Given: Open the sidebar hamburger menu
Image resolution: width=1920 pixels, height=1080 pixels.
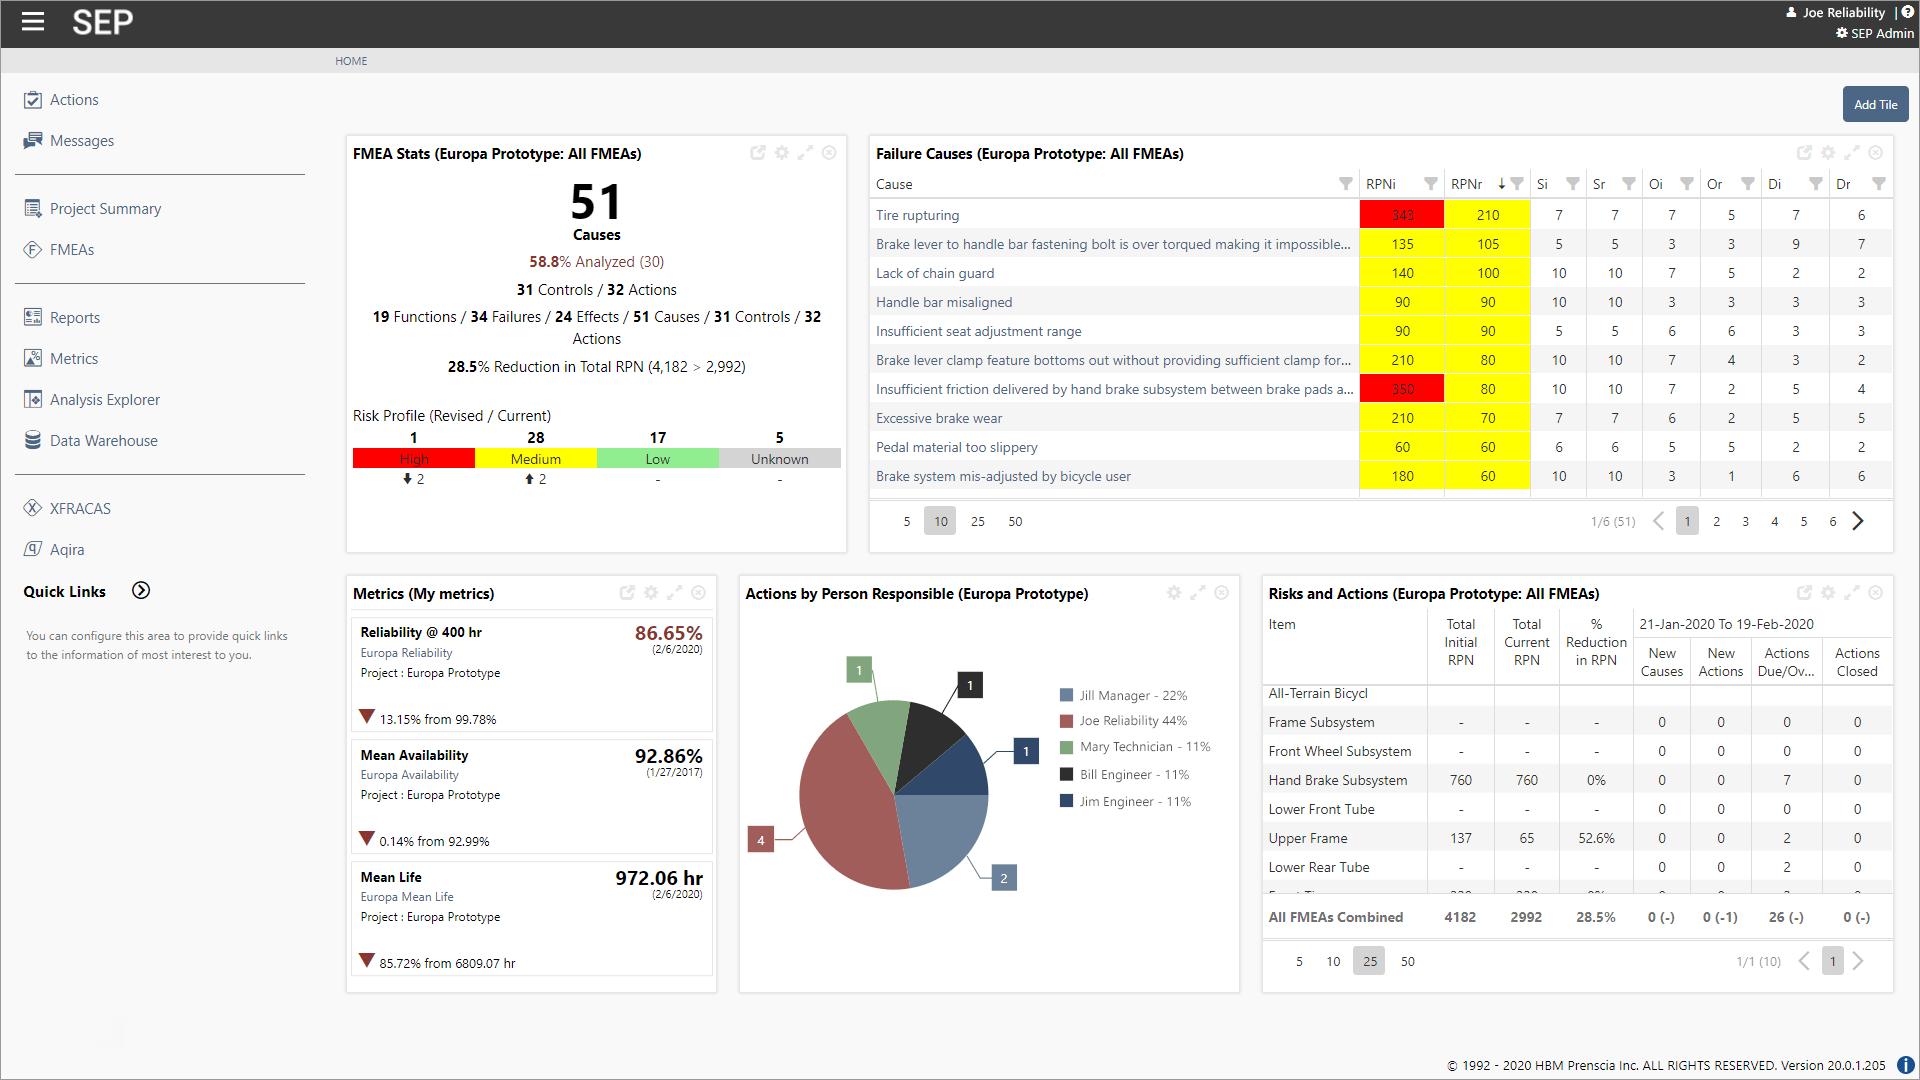Looking at the screenshot, I should coord(32,22).
